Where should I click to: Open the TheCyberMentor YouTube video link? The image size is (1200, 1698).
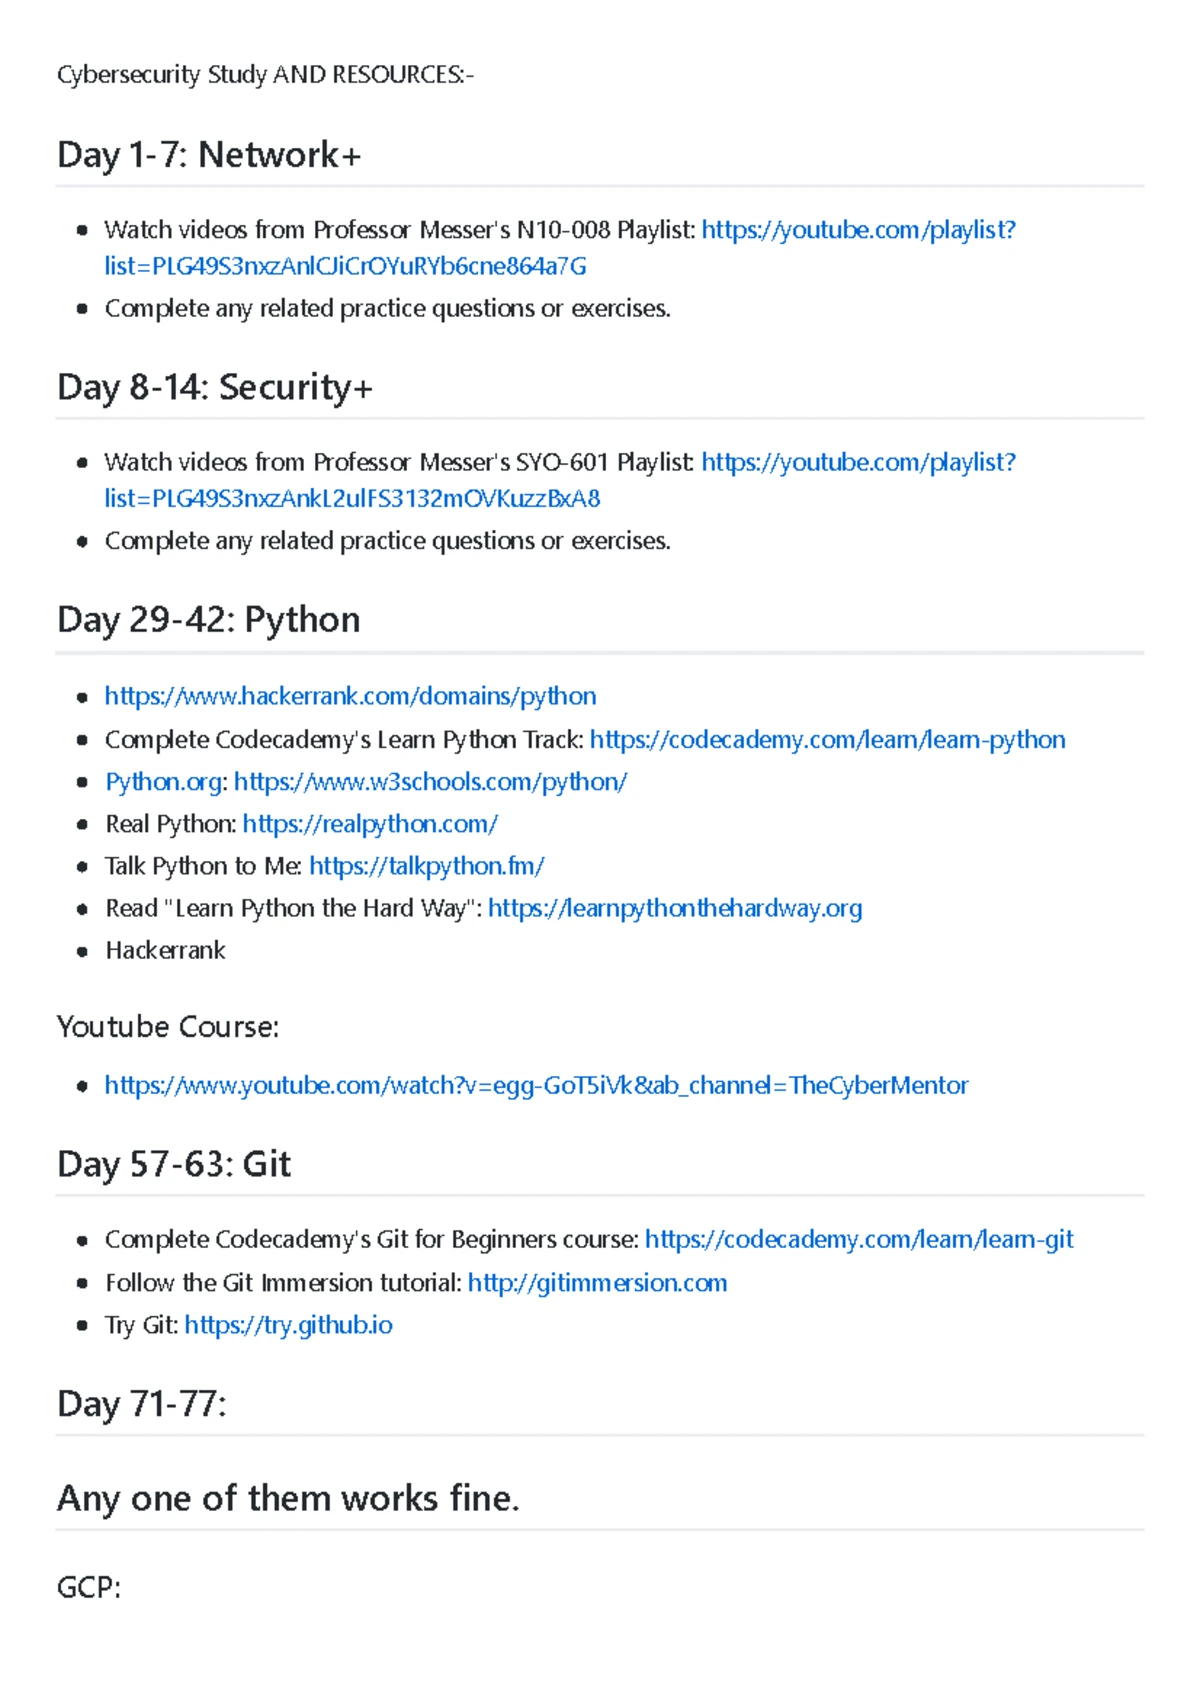click(x=536, y=1085)
